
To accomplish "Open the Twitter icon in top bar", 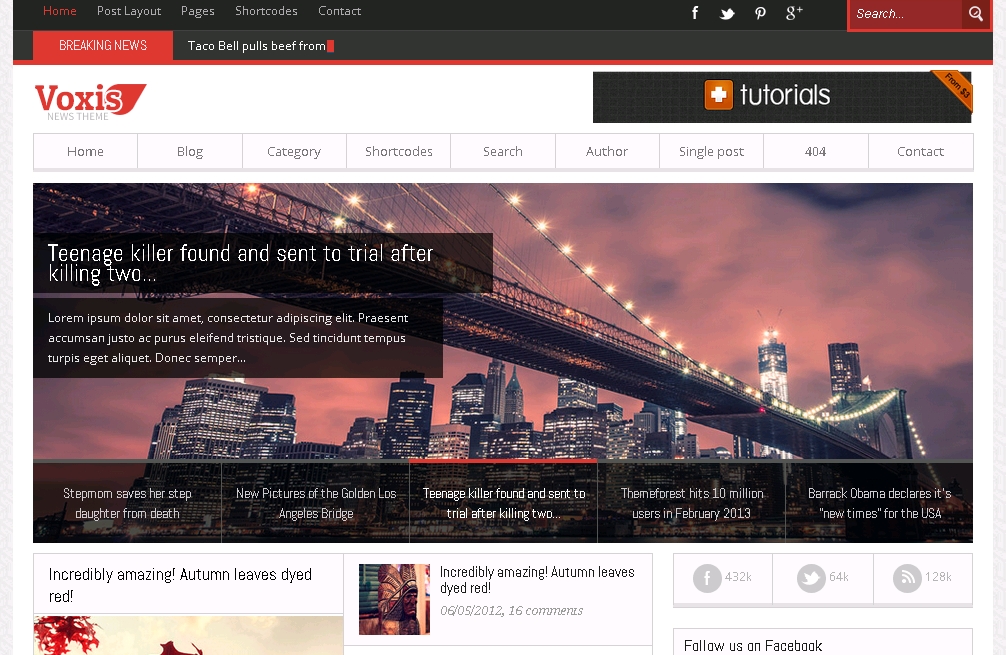I will coord(727,13).
